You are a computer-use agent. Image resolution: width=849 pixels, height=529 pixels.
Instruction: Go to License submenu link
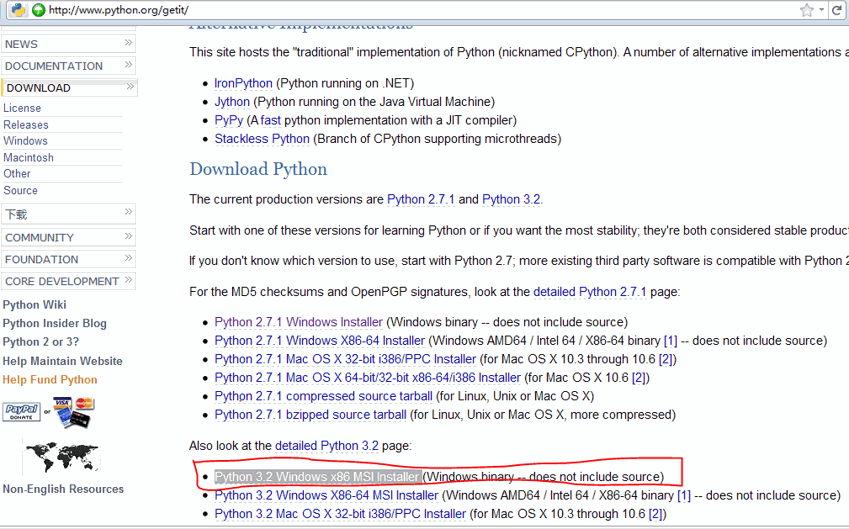(x=22, y=108)
